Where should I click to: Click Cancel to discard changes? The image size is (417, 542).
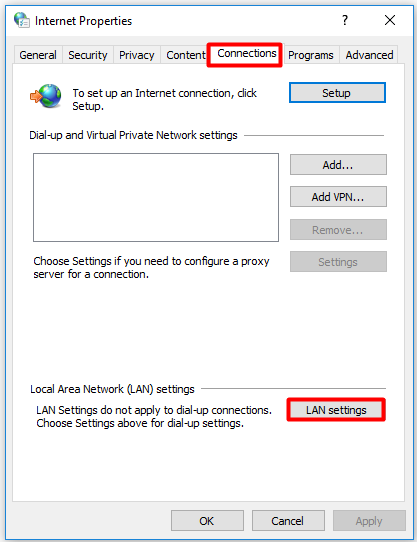point(288,521)
